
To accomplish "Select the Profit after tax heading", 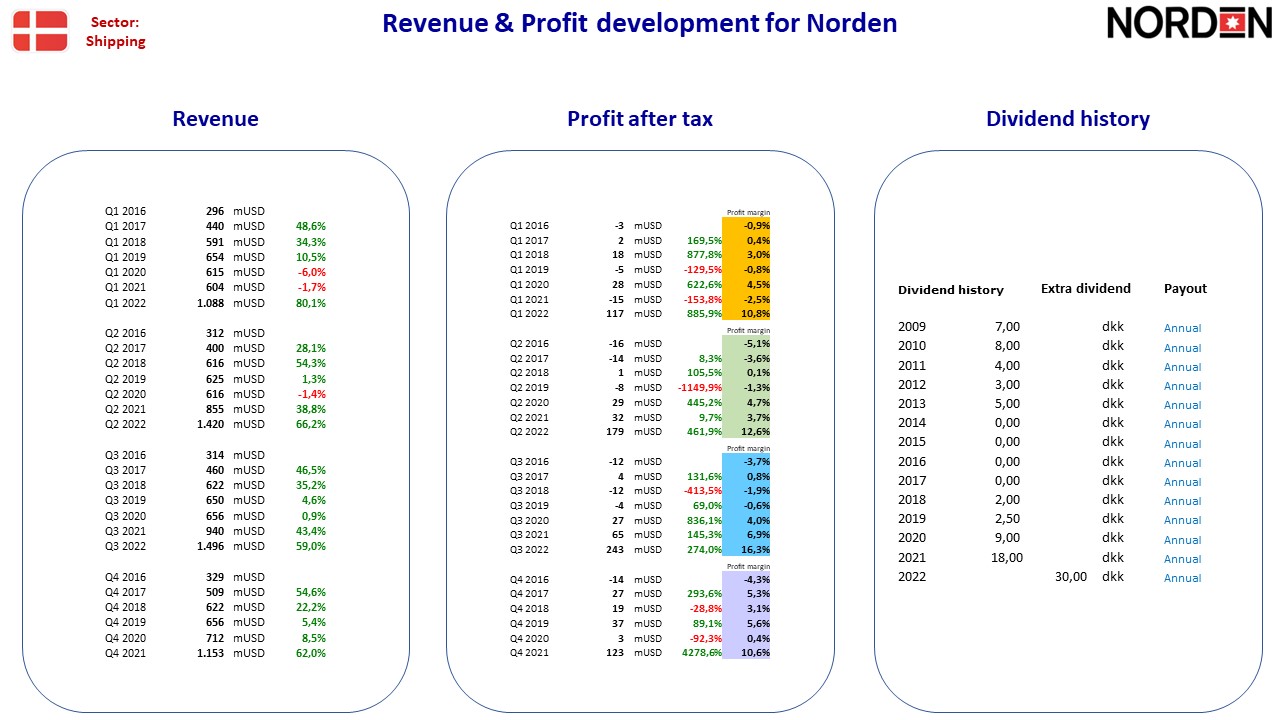I will click(x=640, y=119).
